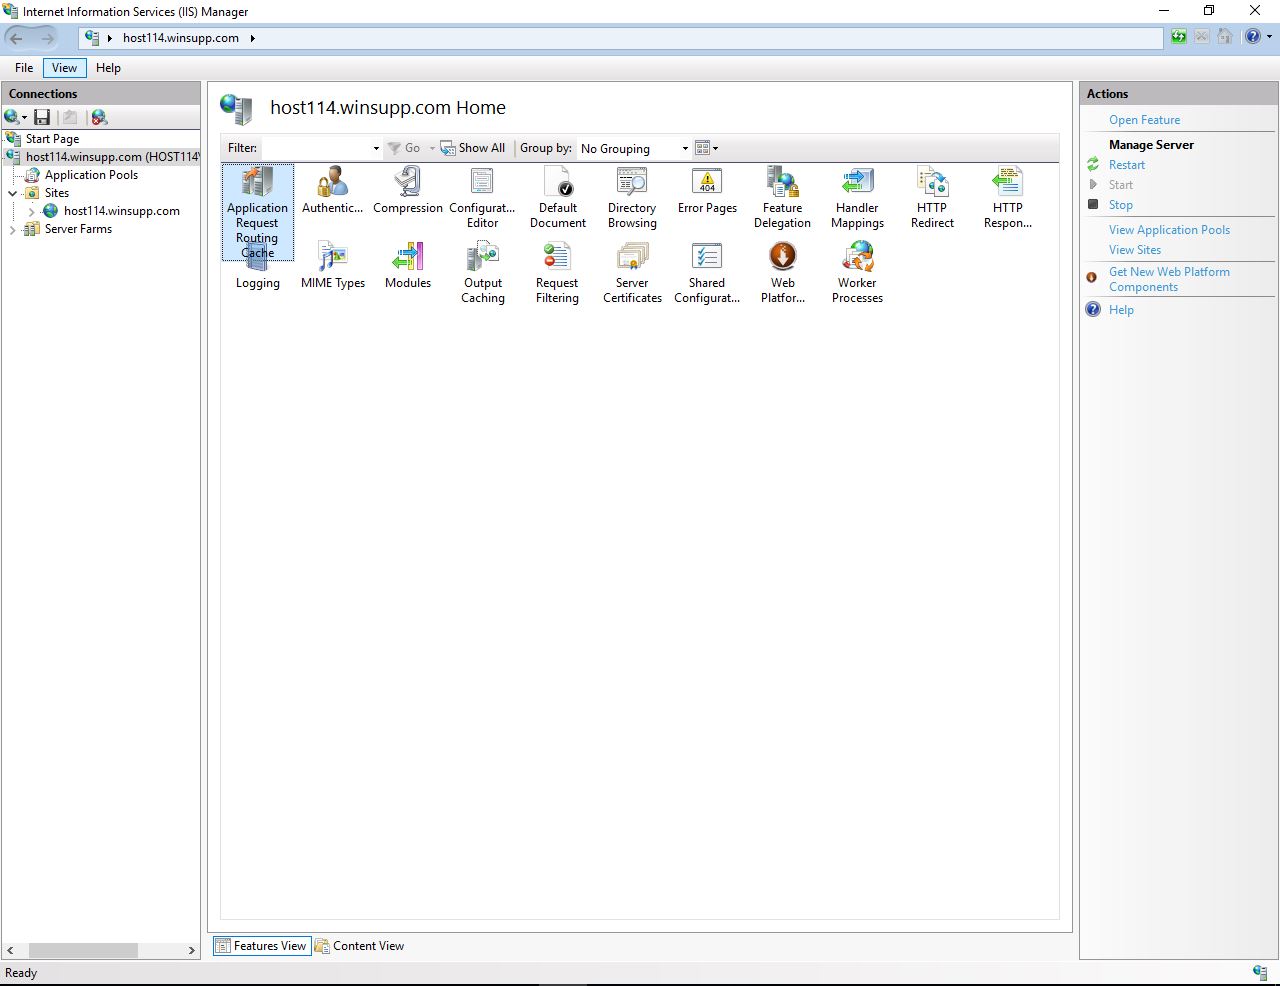Screen dimensions: 1280x986
Task: Open the Modules feature
Action: (408, 266)
